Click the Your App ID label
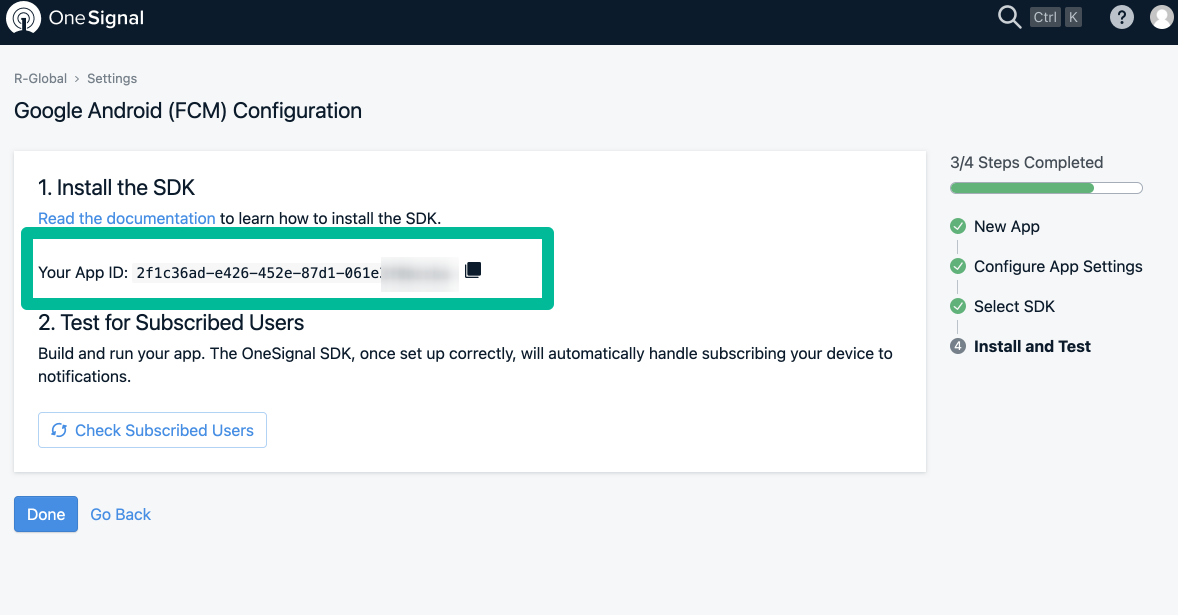Image resolution: width=1178 pixels, height=615 pixels. 83,273
